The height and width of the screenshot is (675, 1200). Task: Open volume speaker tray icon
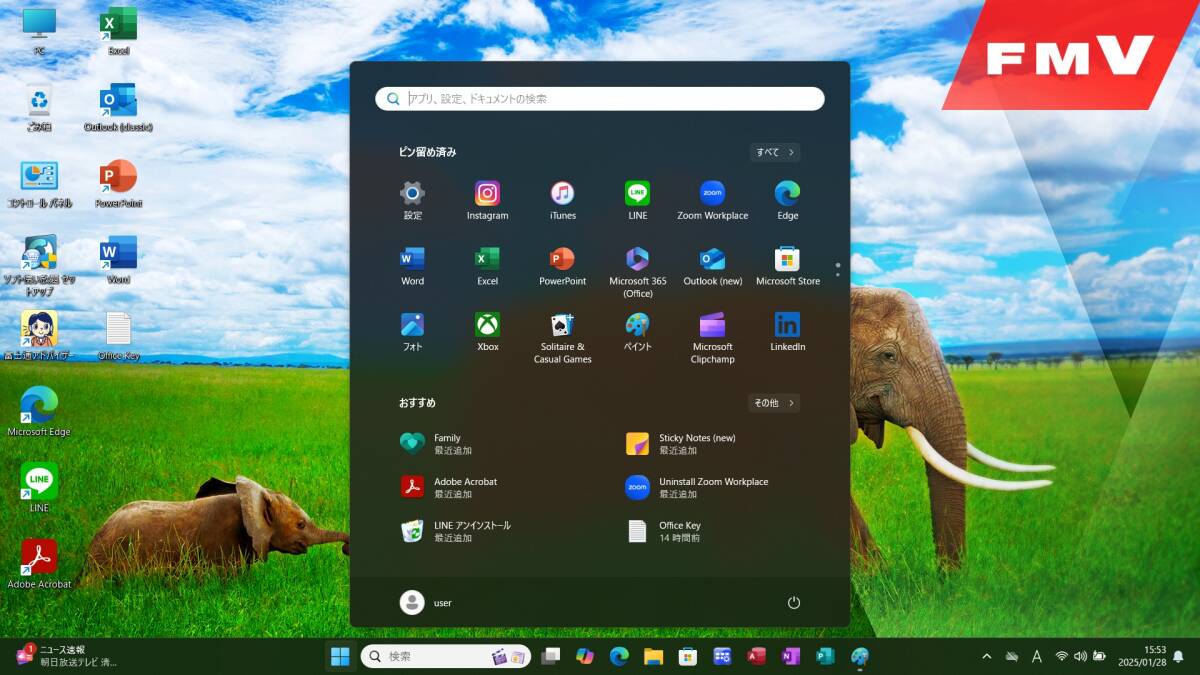(x=1080, y=656)
